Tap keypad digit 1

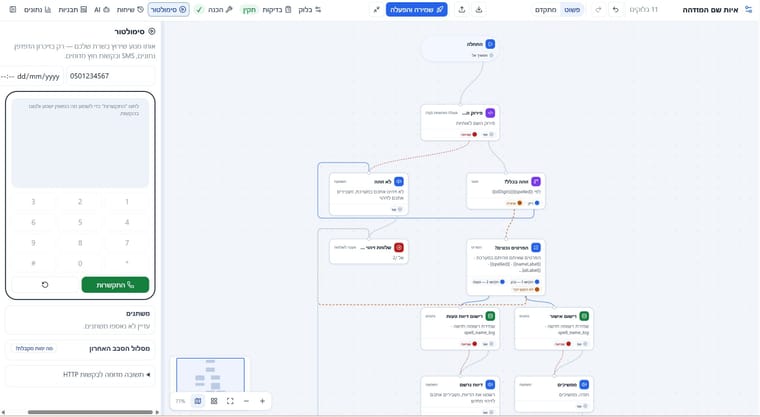[127, 202]
